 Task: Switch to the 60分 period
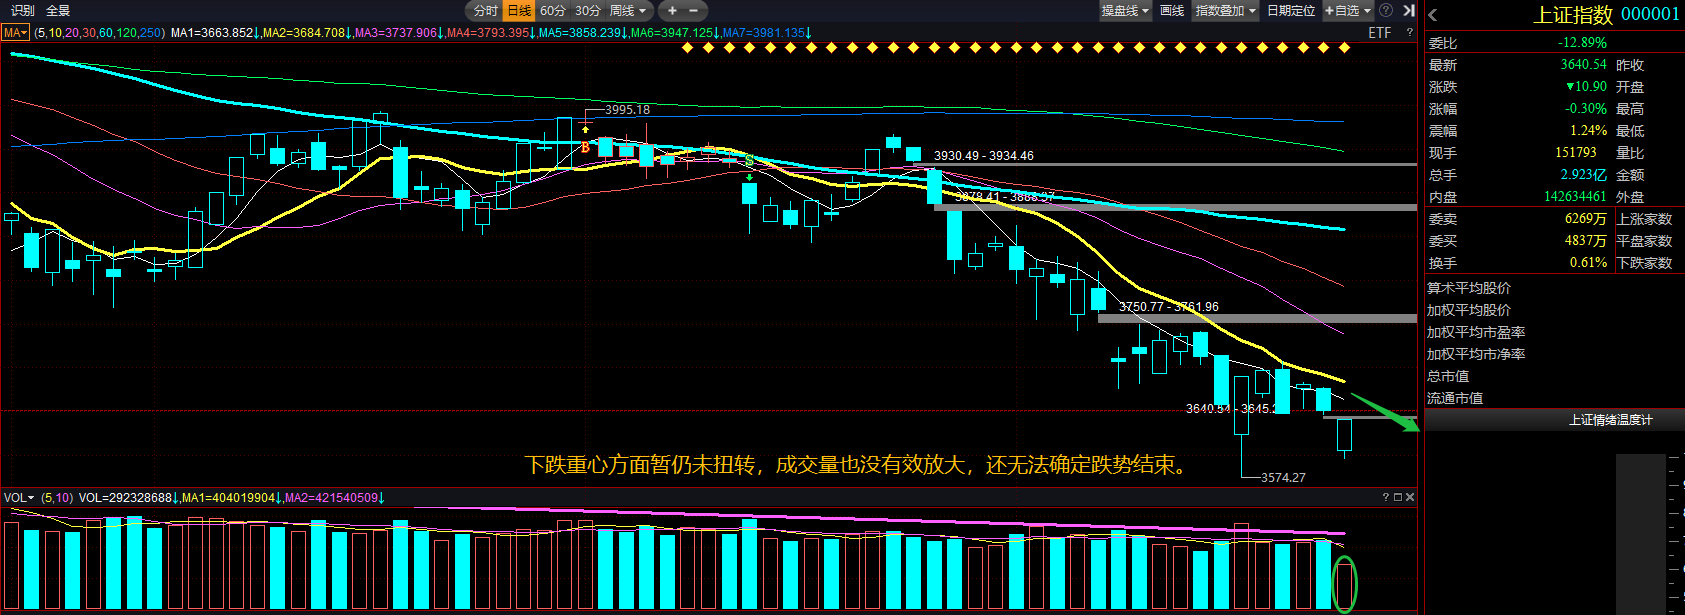tap(553, 11)
